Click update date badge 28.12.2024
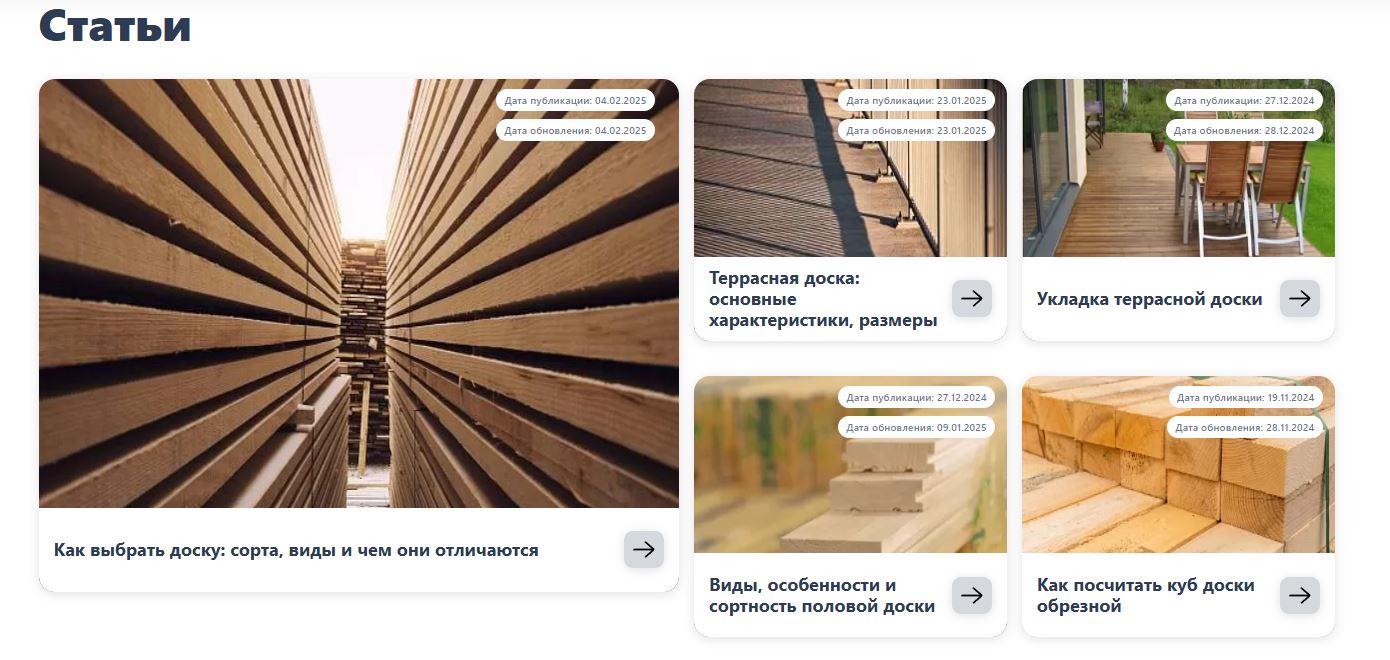 (x=1244, y=130)
